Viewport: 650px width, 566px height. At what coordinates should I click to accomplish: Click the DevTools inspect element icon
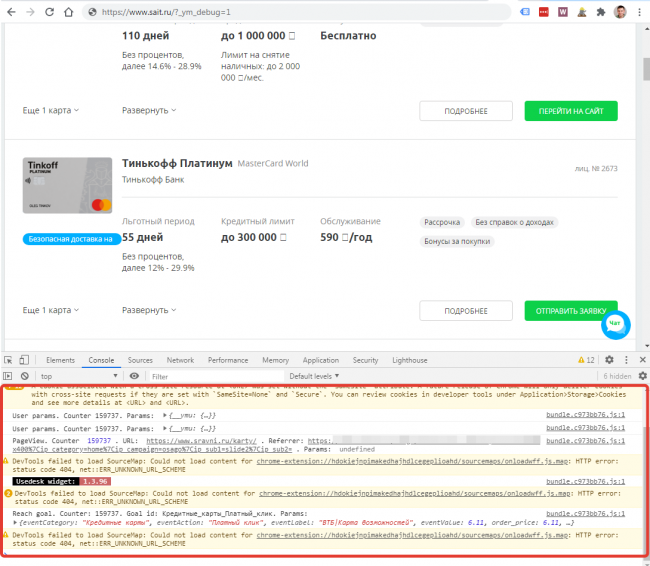[x=8, y=360]
